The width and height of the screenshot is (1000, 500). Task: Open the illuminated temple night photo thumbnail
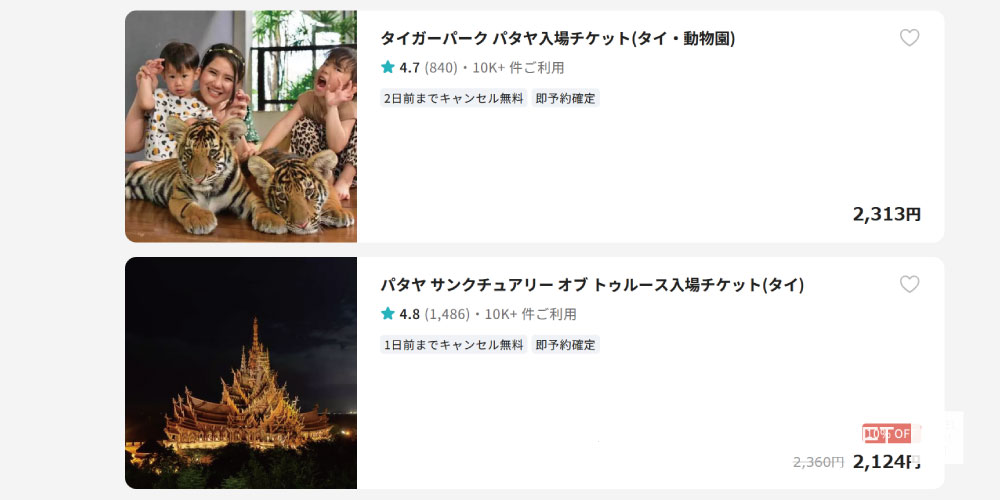pos(241,373)
